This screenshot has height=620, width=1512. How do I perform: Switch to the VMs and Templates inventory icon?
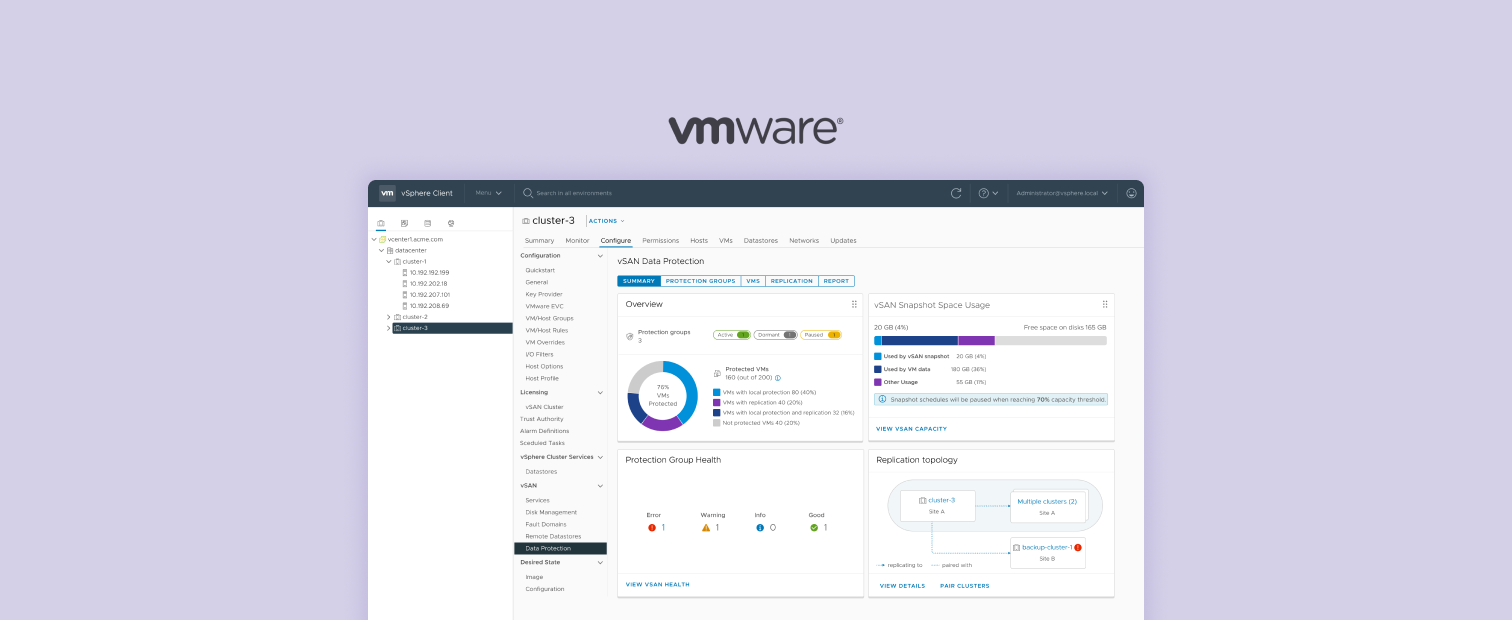tap(404, 223)
